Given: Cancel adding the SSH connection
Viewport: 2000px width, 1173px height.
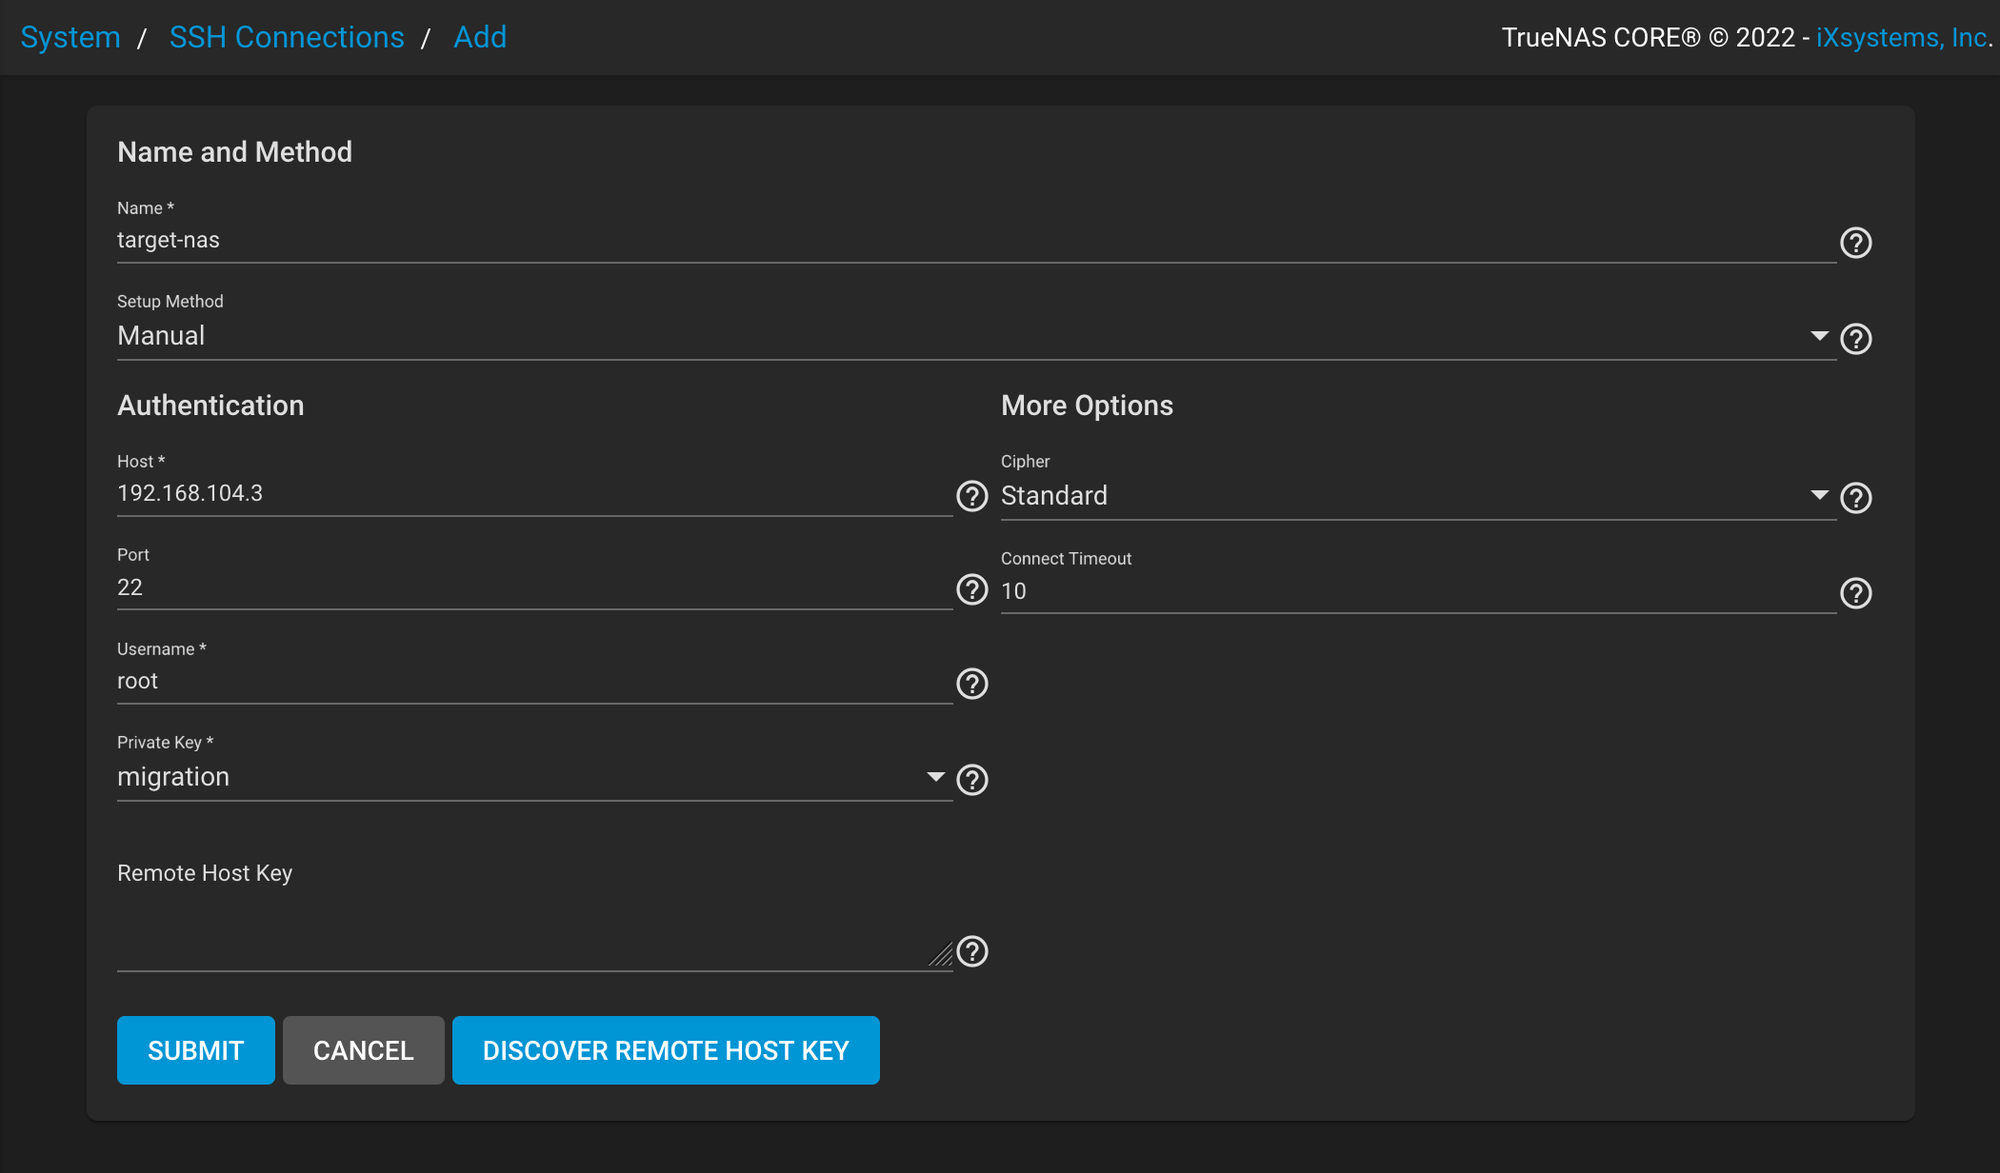Looking at the screenshot, I should pyautogui.click(x=363, y=1050).
